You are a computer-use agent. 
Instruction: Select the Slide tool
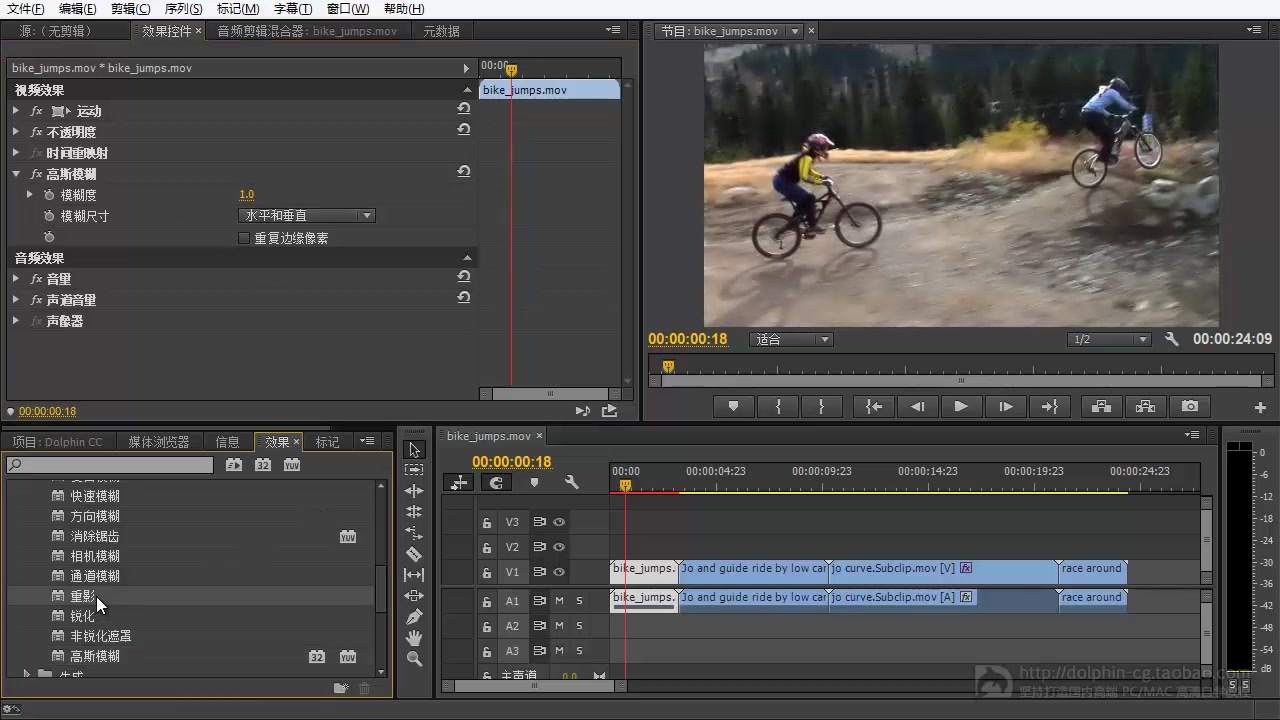pos(414,596)
